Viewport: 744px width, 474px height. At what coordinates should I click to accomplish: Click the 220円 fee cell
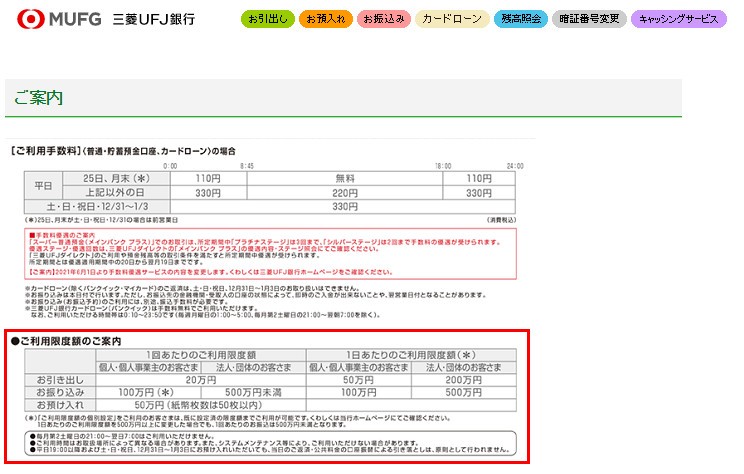345,193
